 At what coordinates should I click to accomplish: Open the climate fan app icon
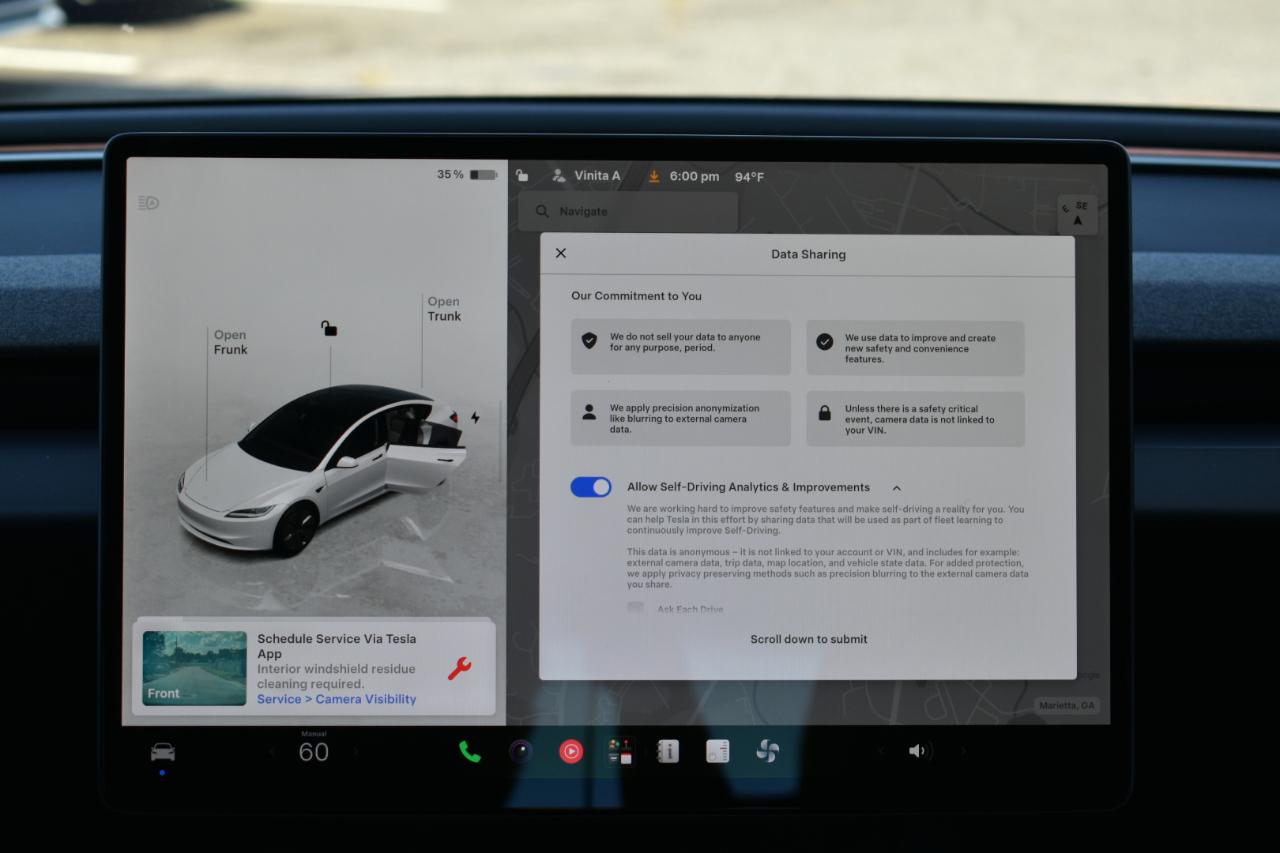point(767,751)
